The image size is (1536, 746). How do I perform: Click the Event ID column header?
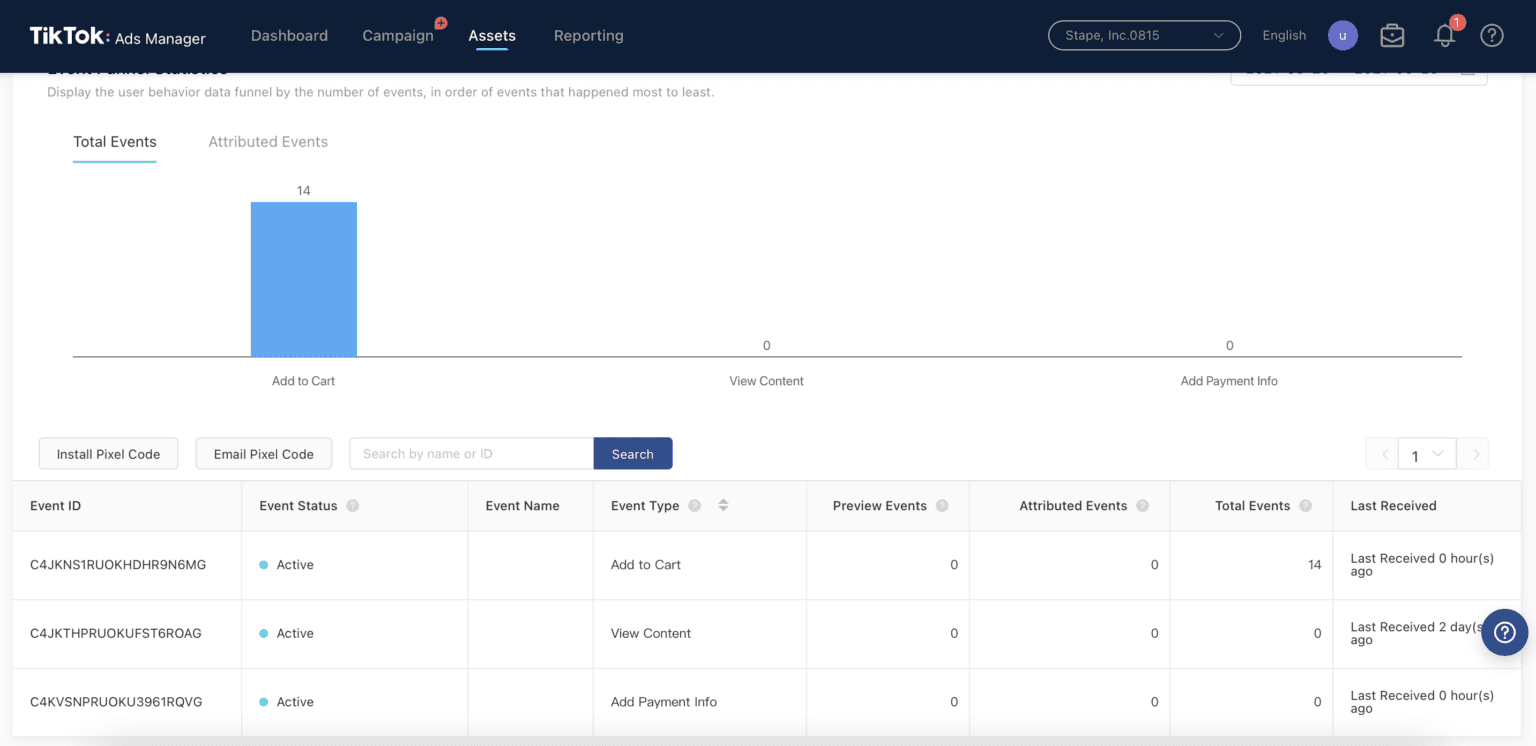tap(56, 506)
